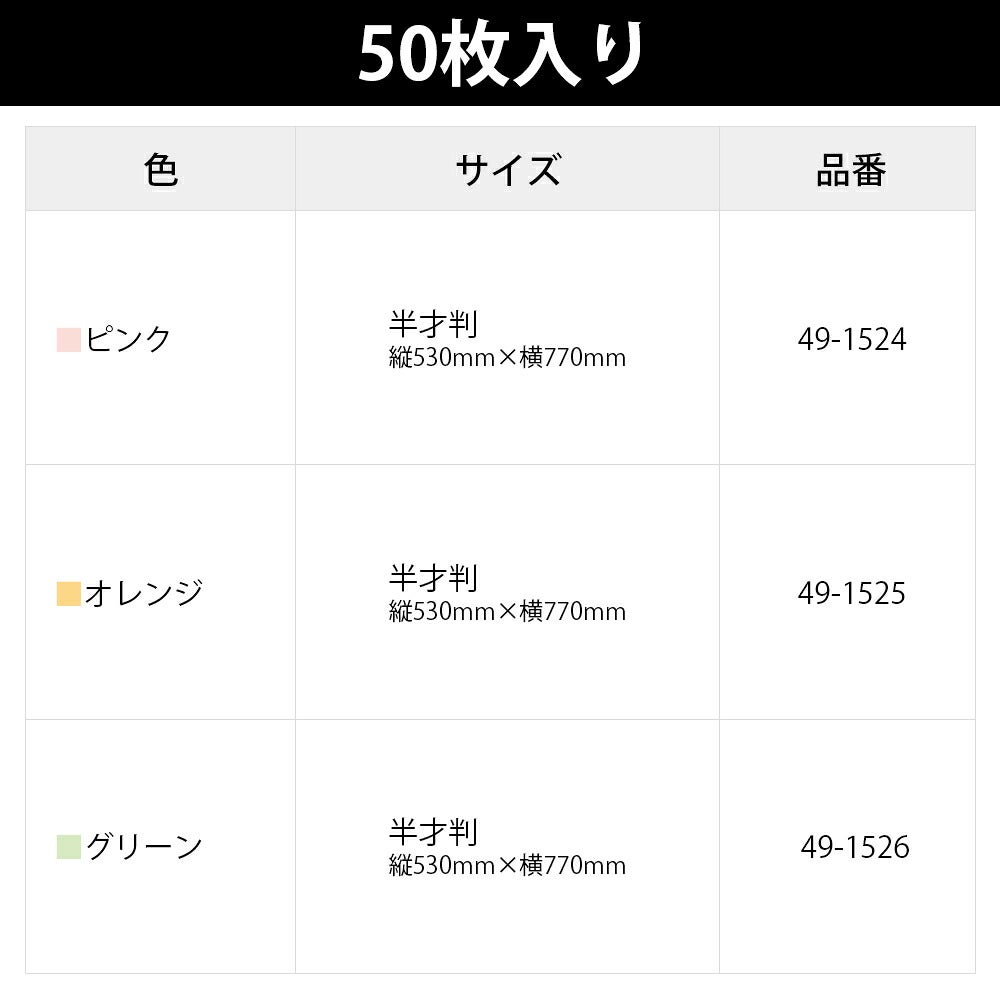The height and width of the screenshot is (1000, 1000).
Task: Click the 品番 column header
Action: (851, 170)
